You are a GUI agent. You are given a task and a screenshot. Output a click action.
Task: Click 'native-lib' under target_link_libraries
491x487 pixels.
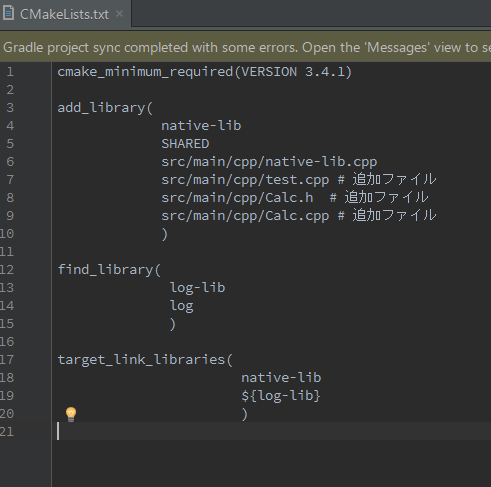tap(281, 378)
